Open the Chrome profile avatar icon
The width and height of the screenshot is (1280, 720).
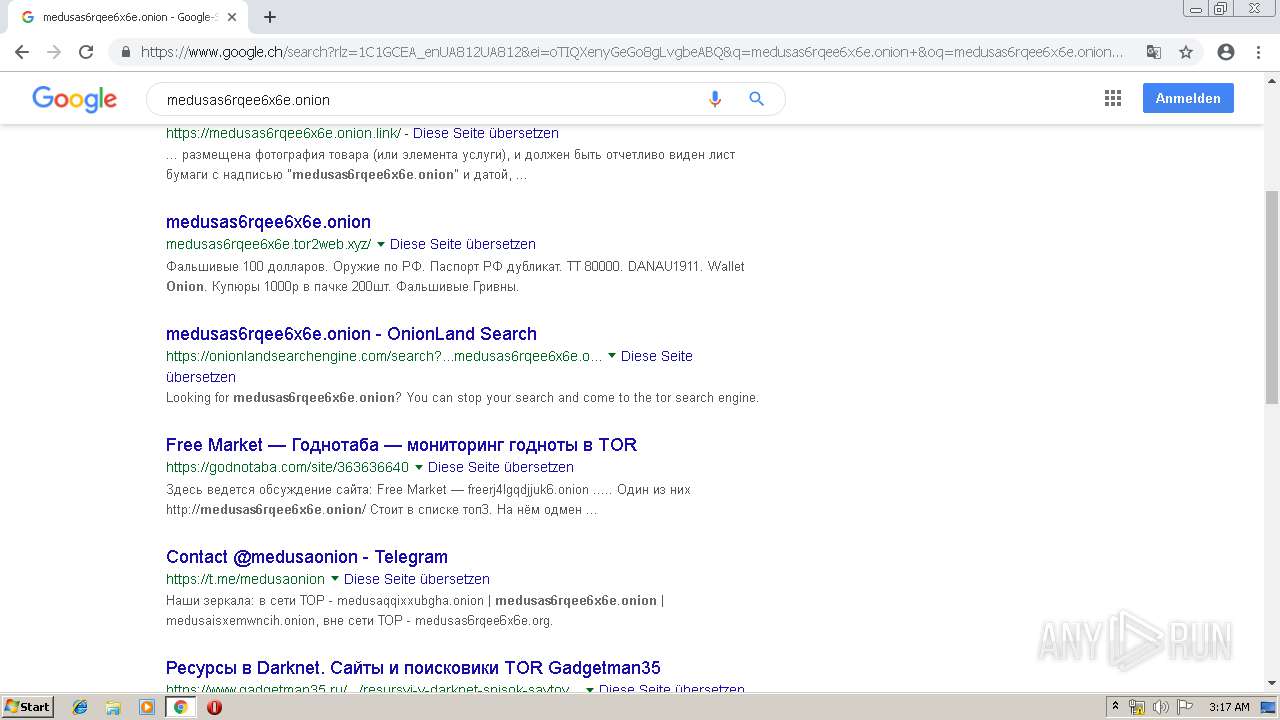coord(1226,52)
